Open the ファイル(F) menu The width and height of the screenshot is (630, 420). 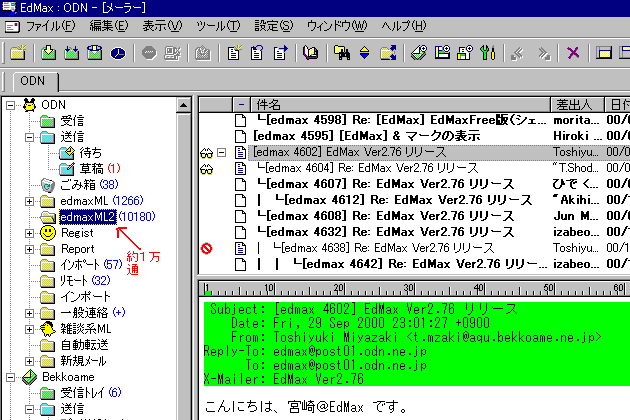tap(51, 27)
